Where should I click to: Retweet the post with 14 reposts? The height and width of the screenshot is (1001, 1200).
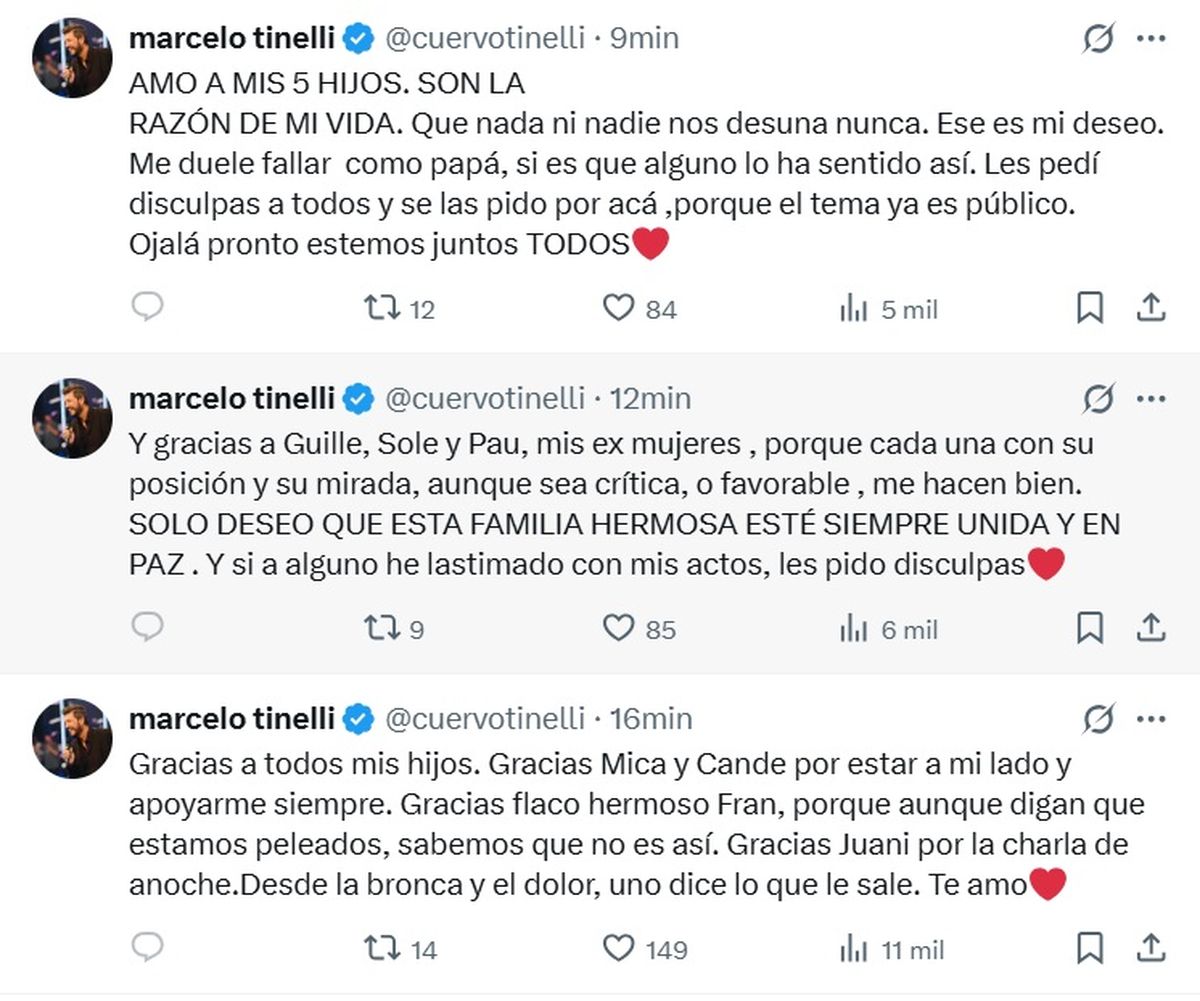(381, 949)
